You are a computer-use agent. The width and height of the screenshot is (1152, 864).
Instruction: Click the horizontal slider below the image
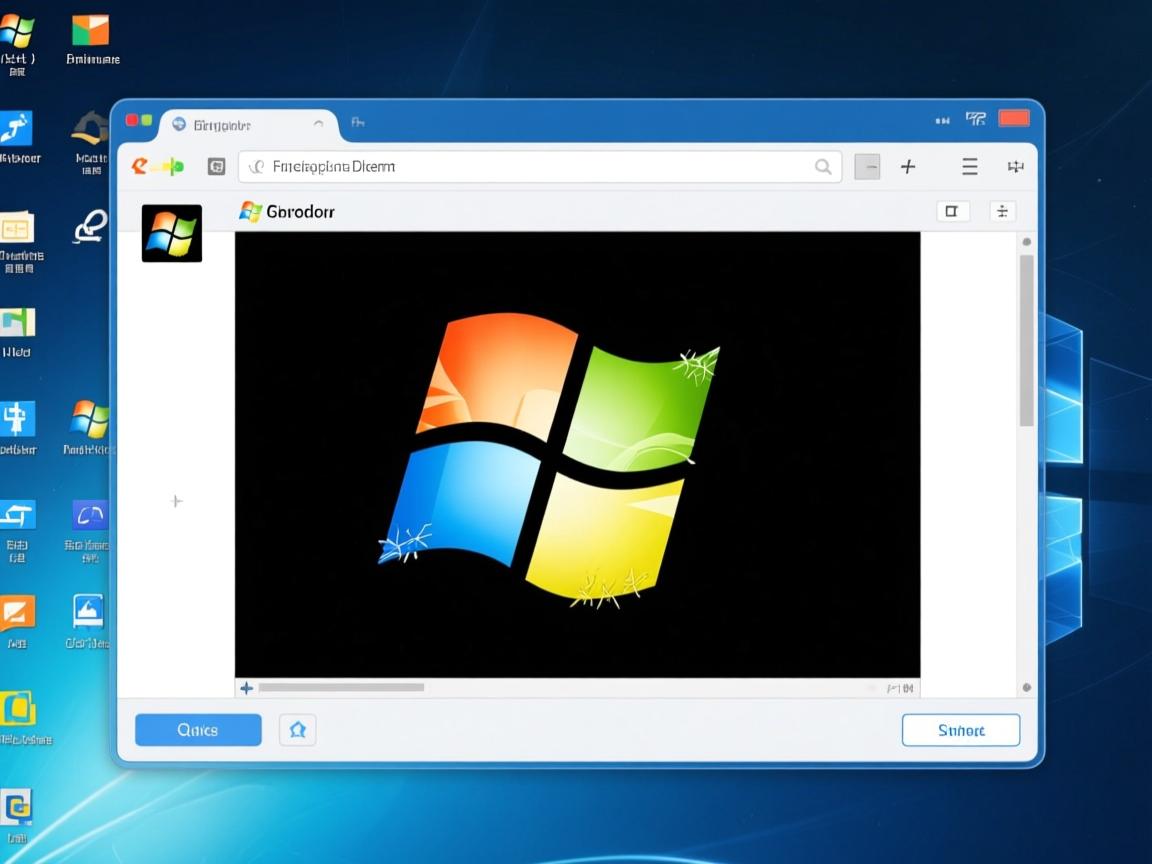tap(341, 688)
